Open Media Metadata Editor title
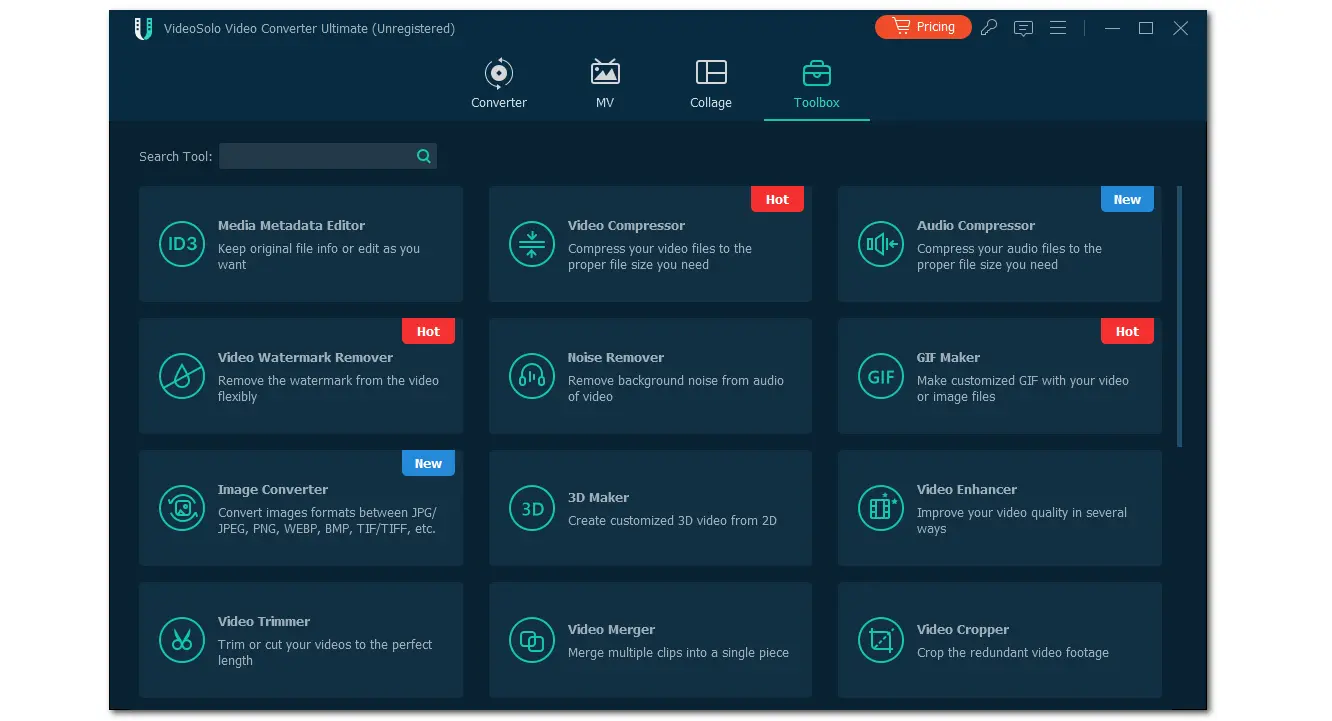Viewport: 1332px width, 721px height. coord(291,226)
